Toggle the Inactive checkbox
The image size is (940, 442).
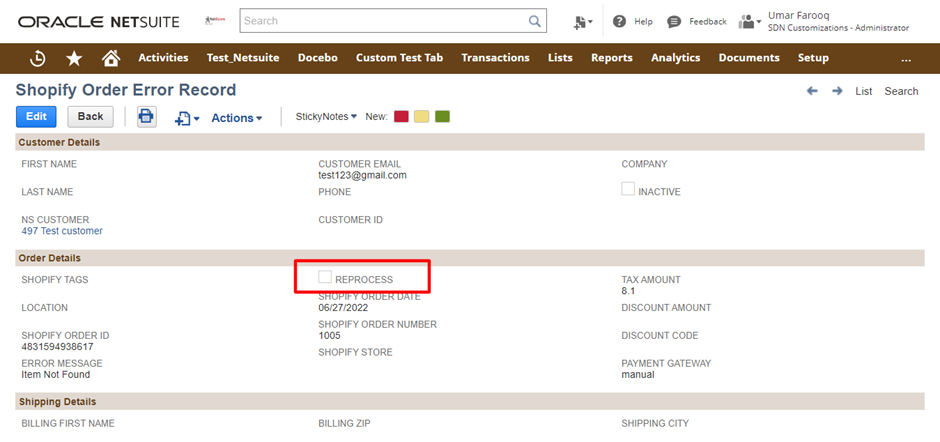(628, 189)
